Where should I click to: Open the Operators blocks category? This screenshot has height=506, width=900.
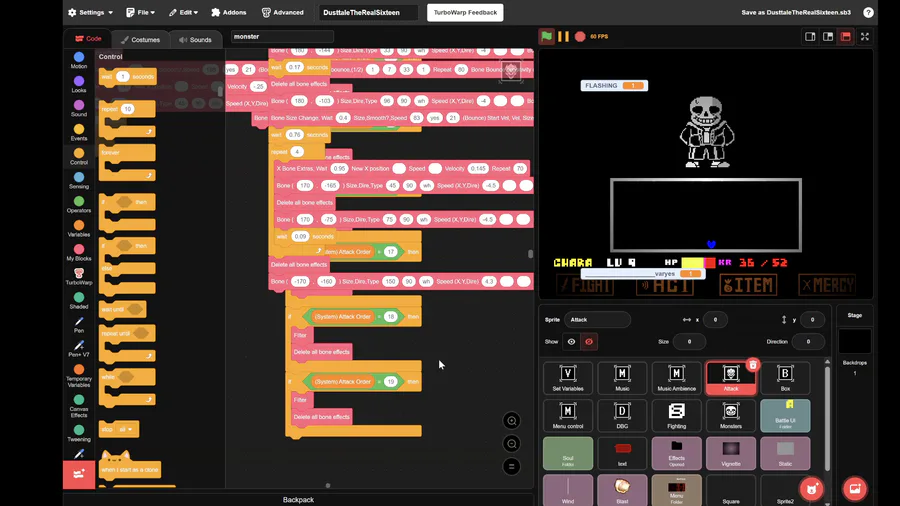(x=79, y=205)
